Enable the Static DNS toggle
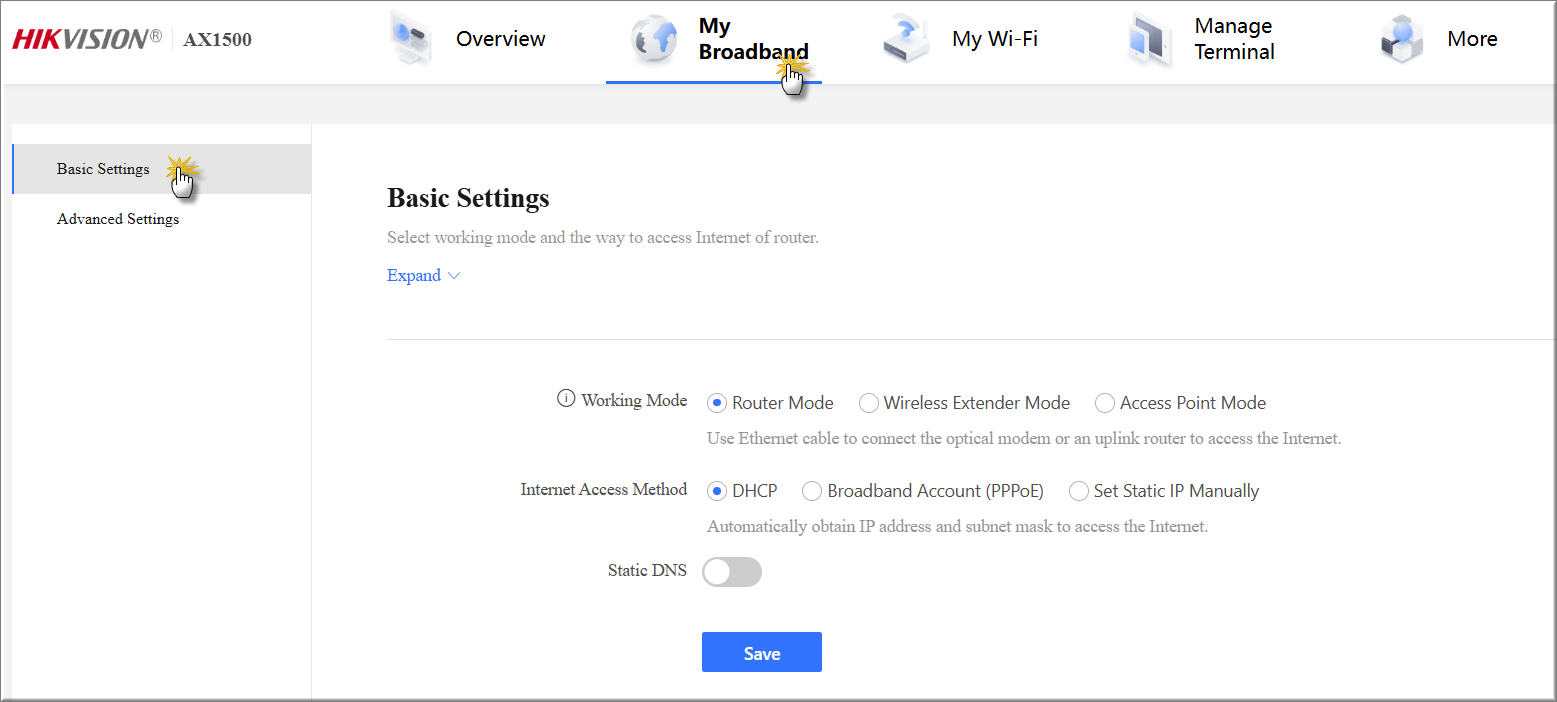This screenshot has height=702, width=1557. coord(732,572)
